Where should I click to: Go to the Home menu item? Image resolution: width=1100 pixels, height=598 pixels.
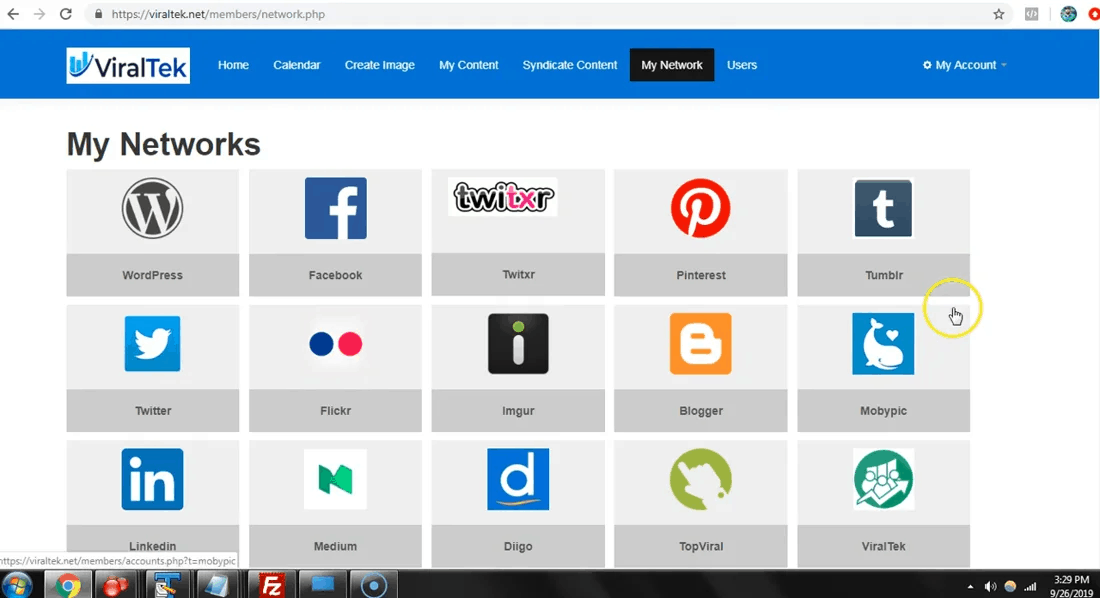click(x=233, y=65)
